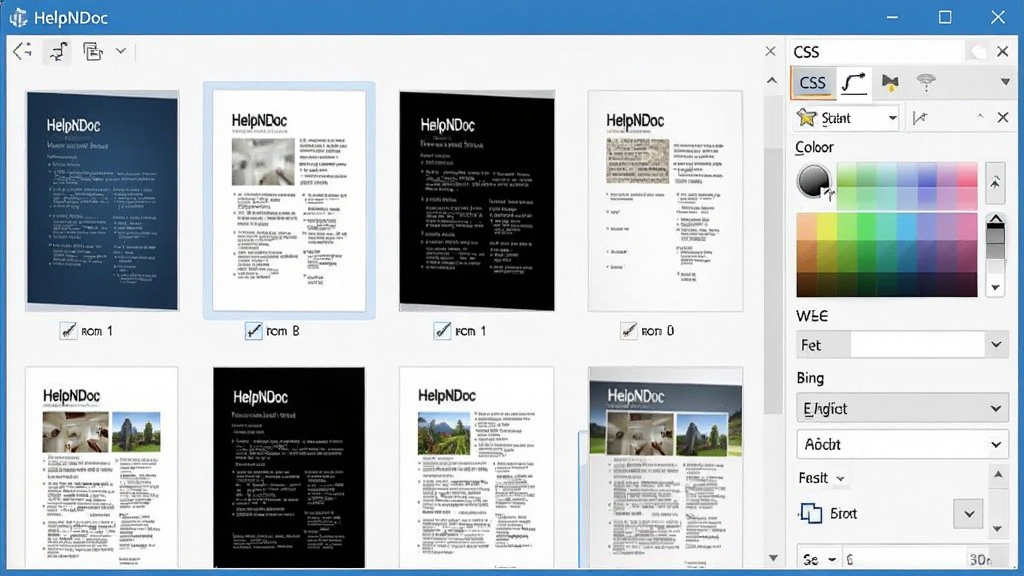Click the value field next to Se
1024x576 pixels.
918,560
